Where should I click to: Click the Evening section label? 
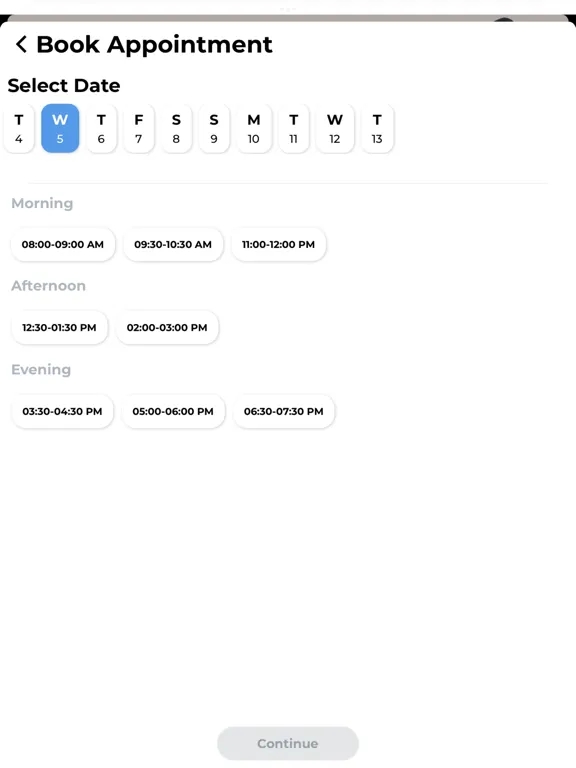point(41,369)
